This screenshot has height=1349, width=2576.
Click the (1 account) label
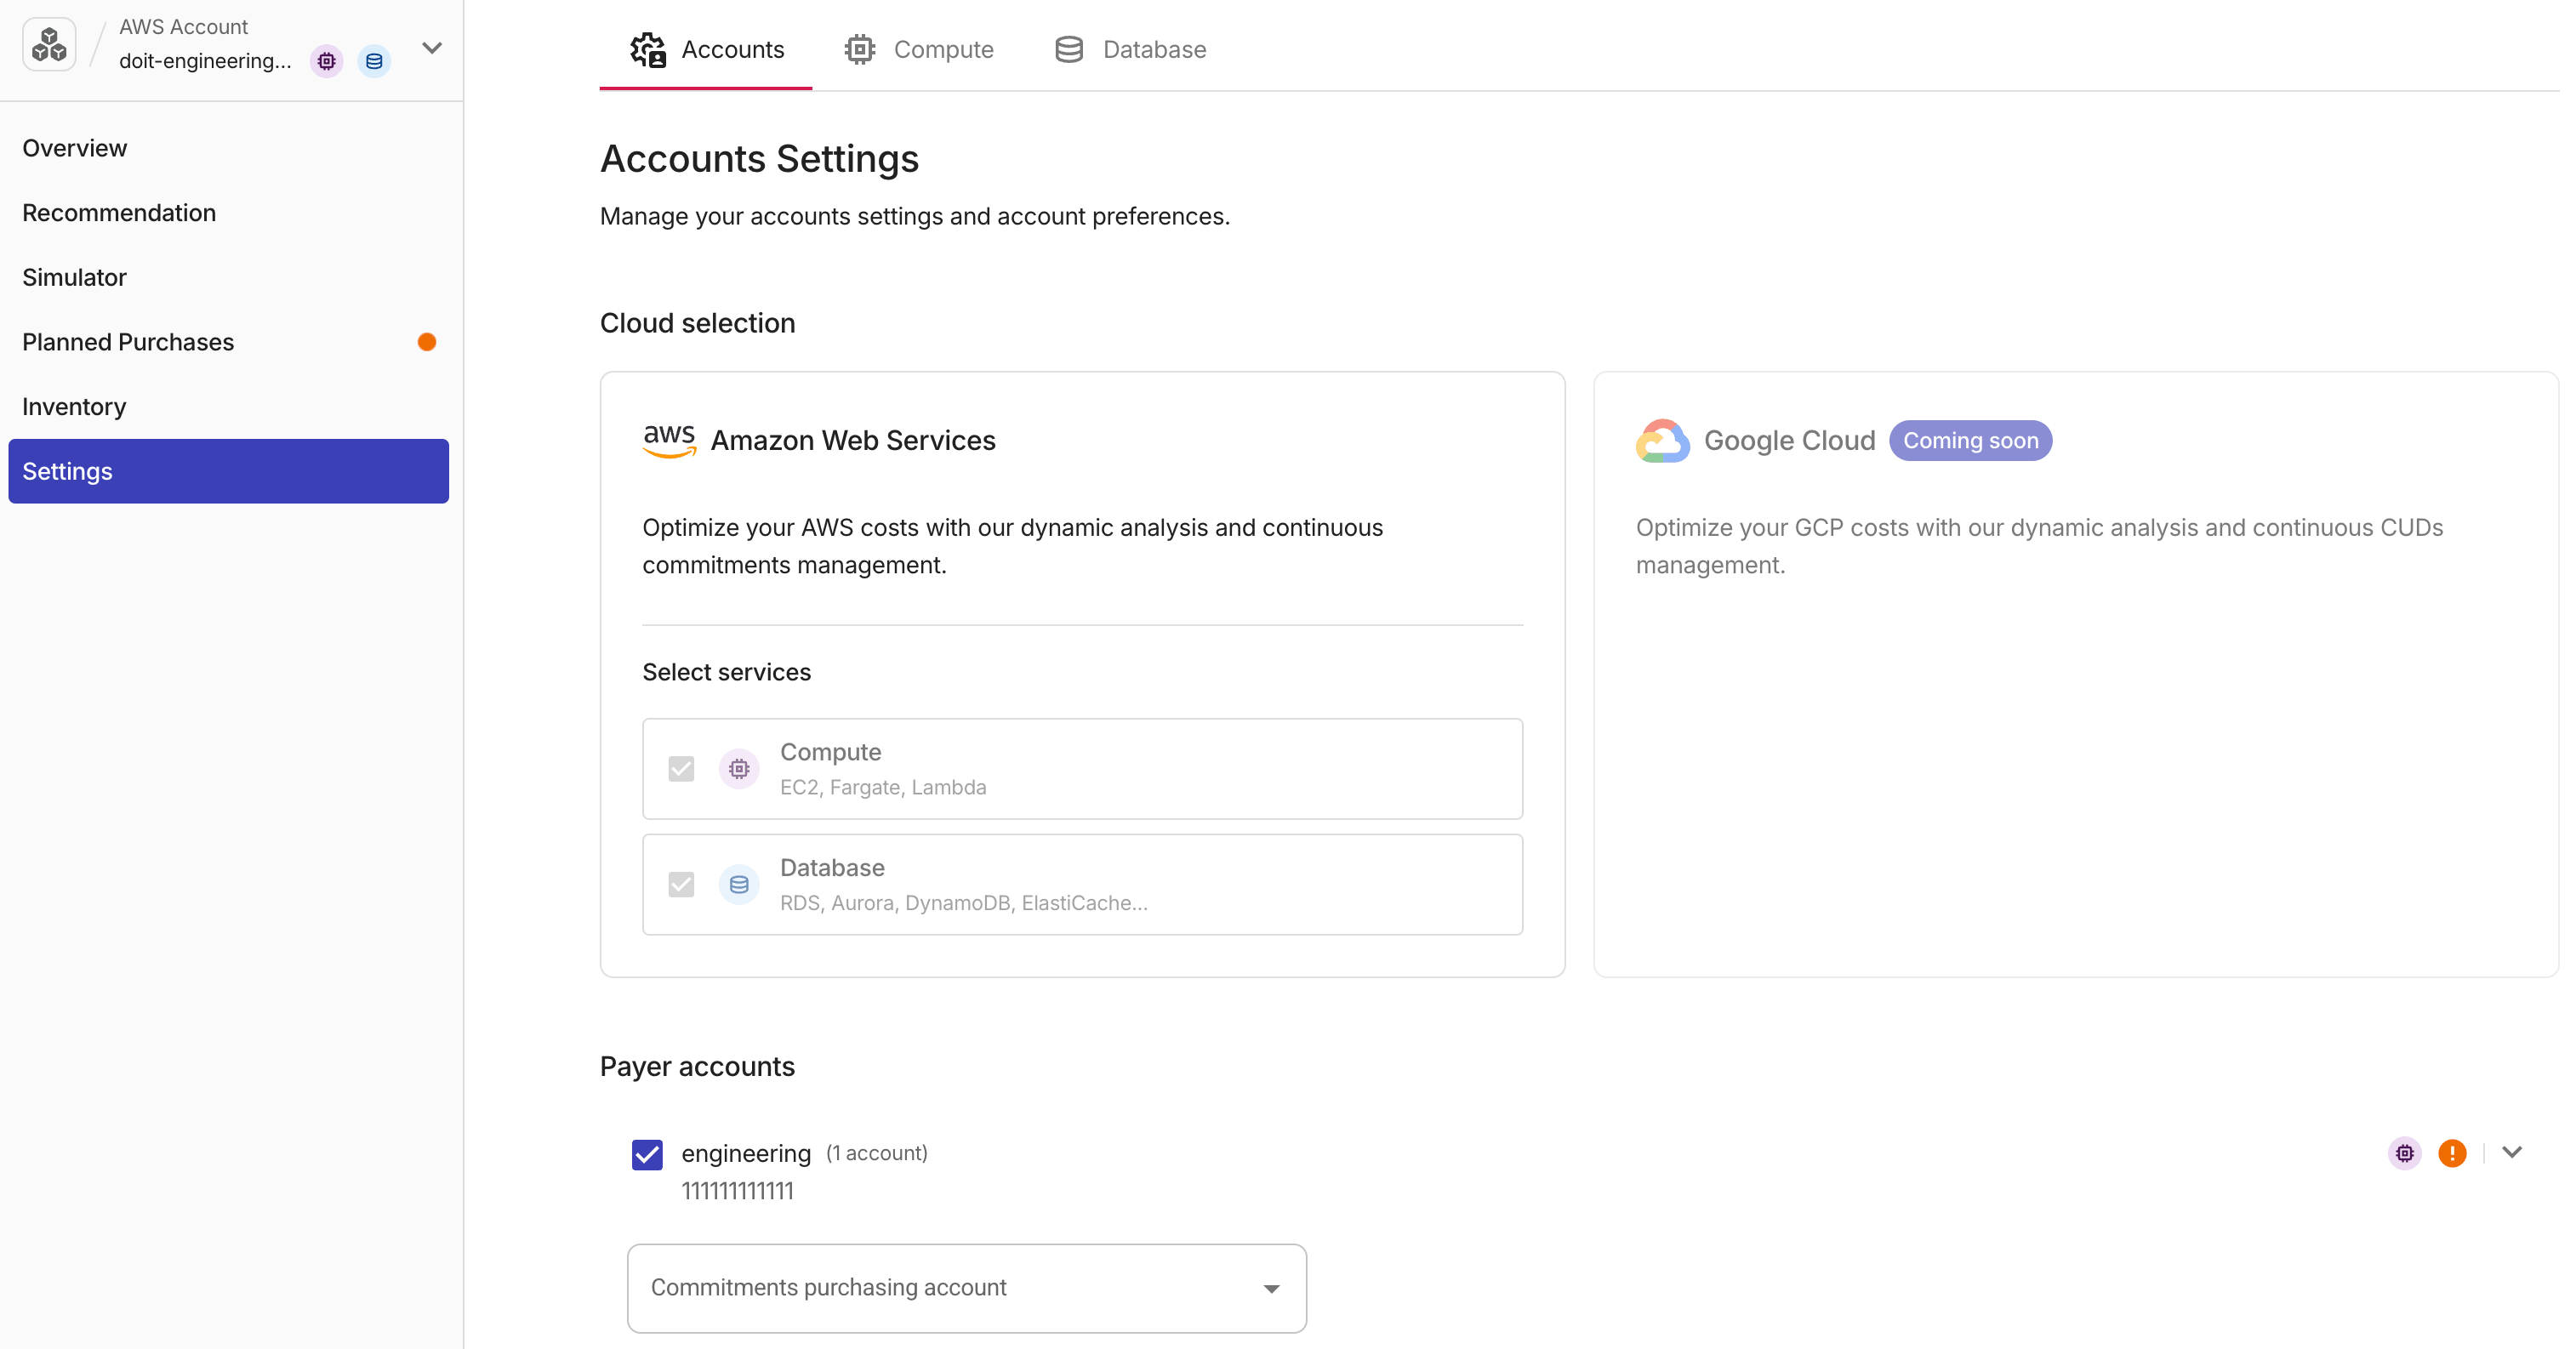click(x=877, y=1153)
